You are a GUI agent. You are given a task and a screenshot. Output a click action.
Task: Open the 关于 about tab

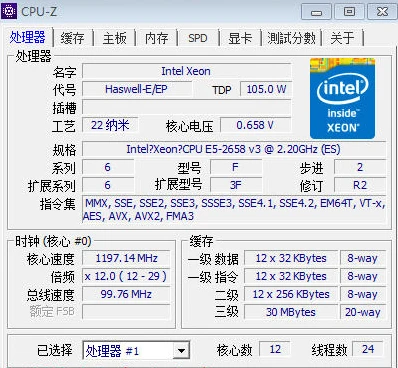pos(342,38)
